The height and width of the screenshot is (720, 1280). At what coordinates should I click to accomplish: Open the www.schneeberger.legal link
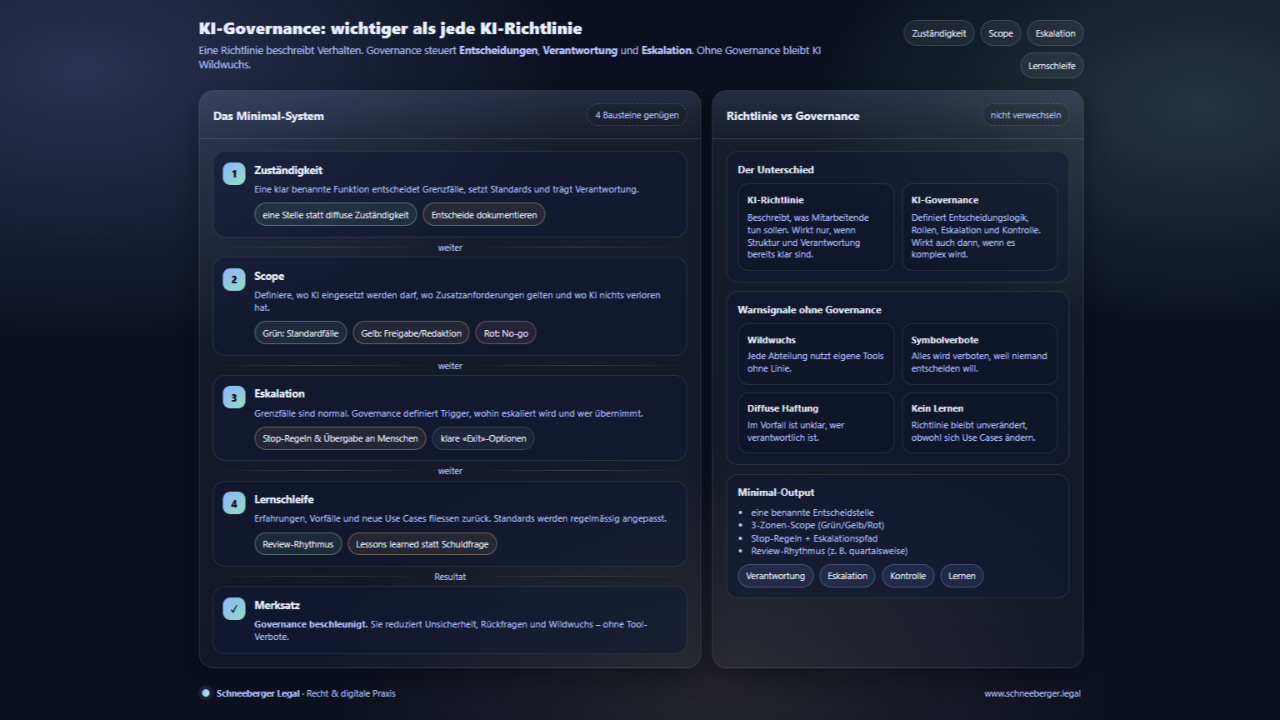[1032, 693]
